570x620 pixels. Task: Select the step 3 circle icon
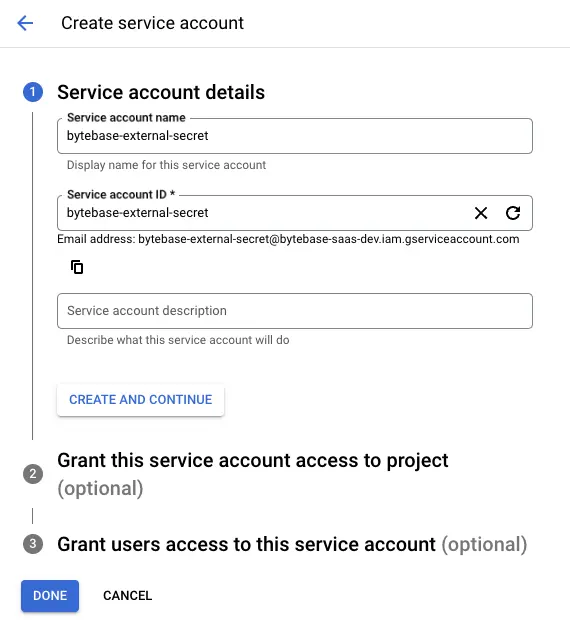click(33, 544)
